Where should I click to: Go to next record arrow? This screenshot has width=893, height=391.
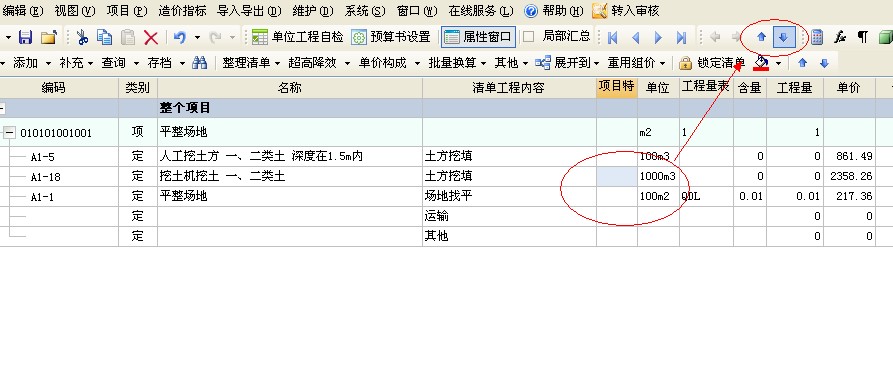658,38
